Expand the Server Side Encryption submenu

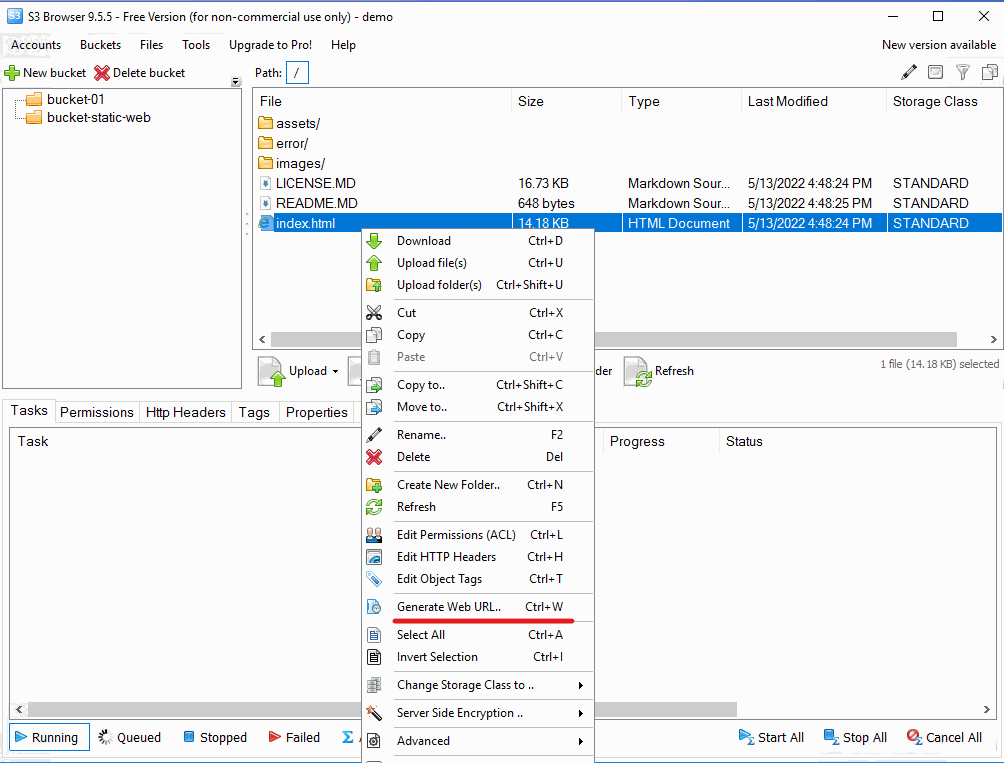pos(581,713)
